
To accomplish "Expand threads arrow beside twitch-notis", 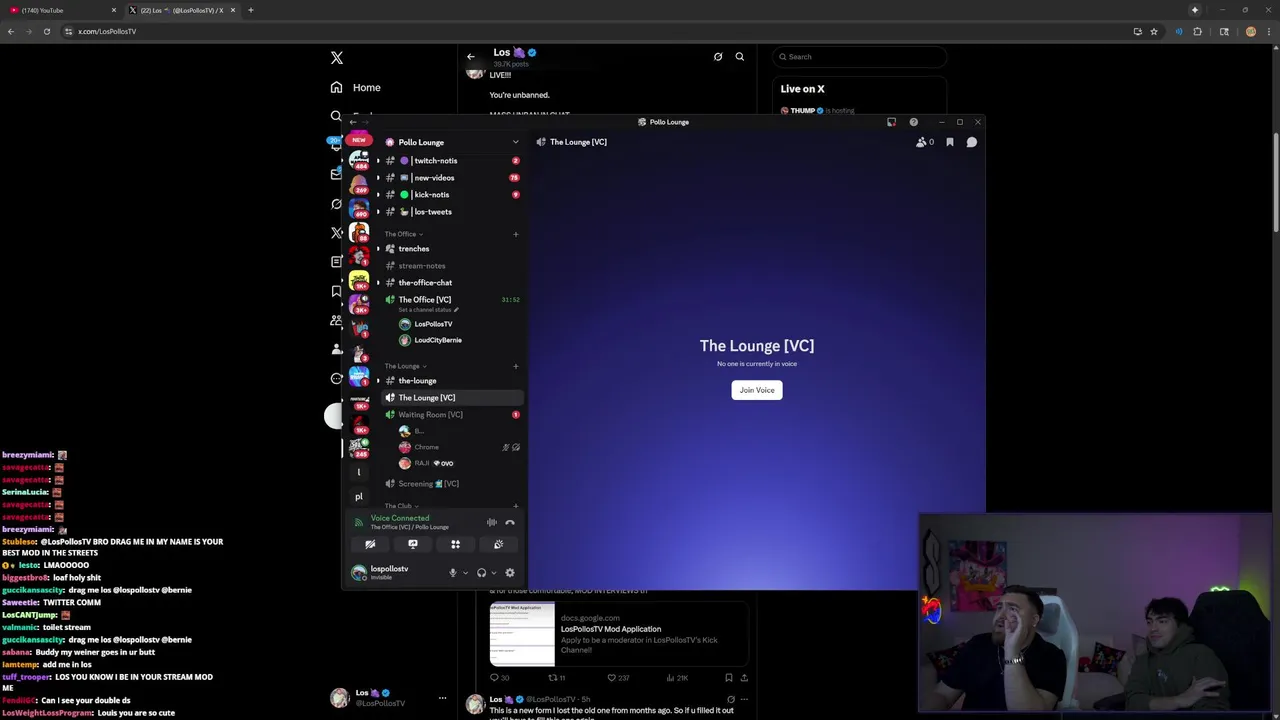I will click(x=378, y=161).
